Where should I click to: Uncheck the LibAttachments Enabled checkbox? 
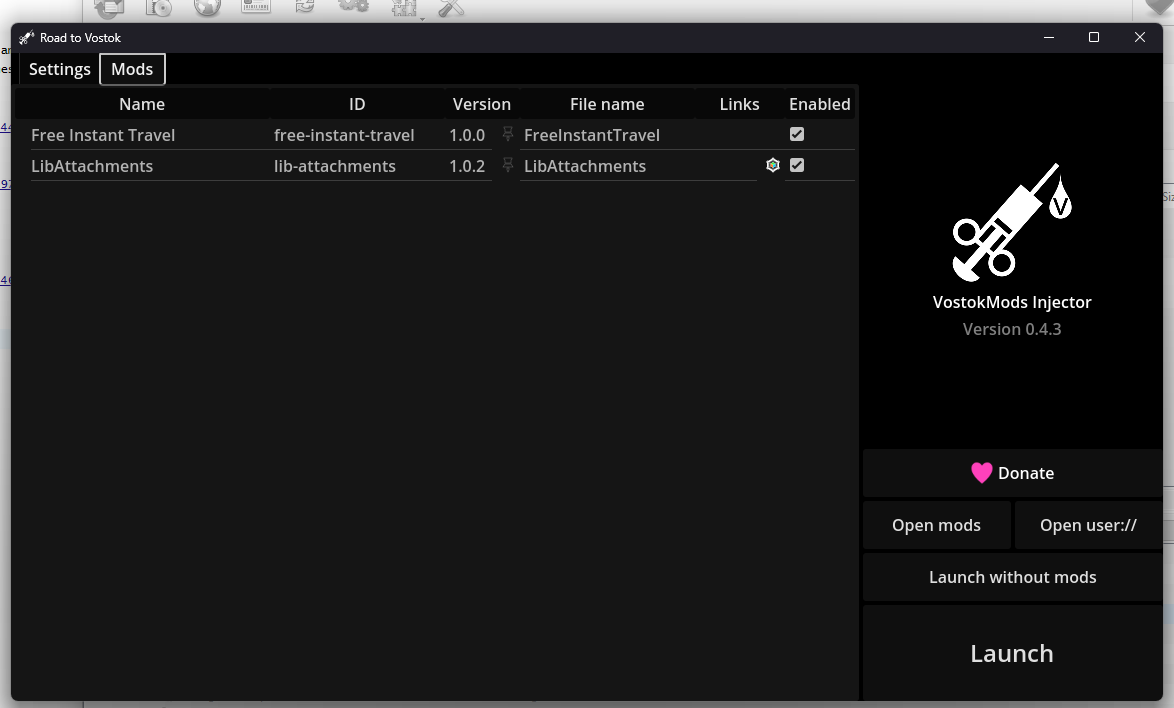point(797,165)
